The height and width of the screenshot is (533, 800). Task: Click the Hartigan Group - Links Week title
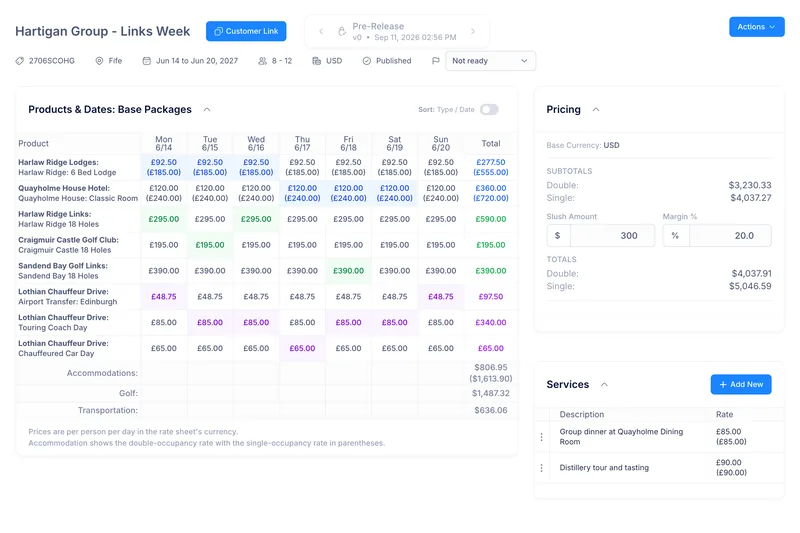click(x=103, y=31)
